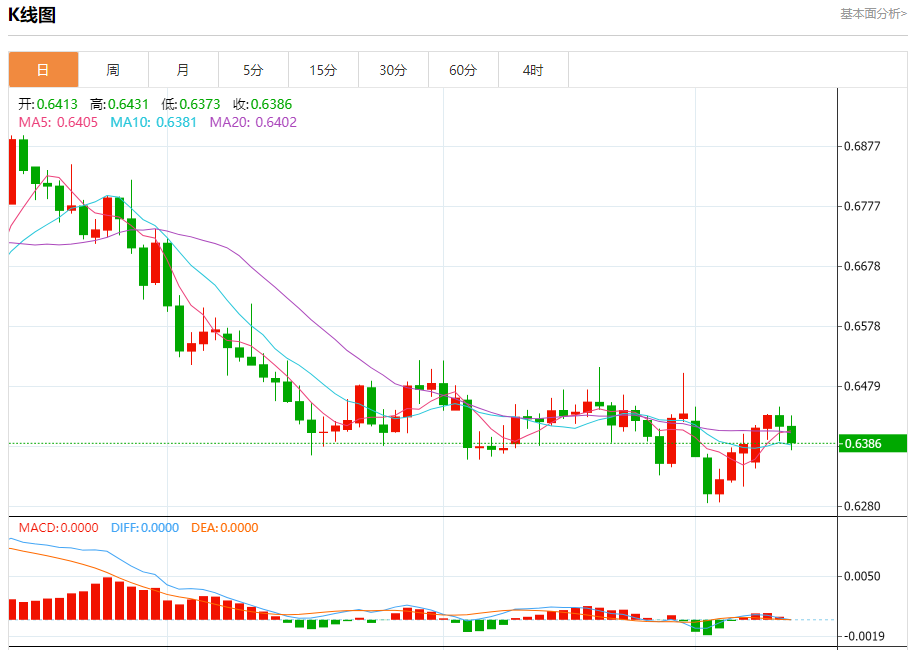918x650 pixels.
Task: Open the 5分 interval tab
Action: pyautogui.click(x=253, y=70)
